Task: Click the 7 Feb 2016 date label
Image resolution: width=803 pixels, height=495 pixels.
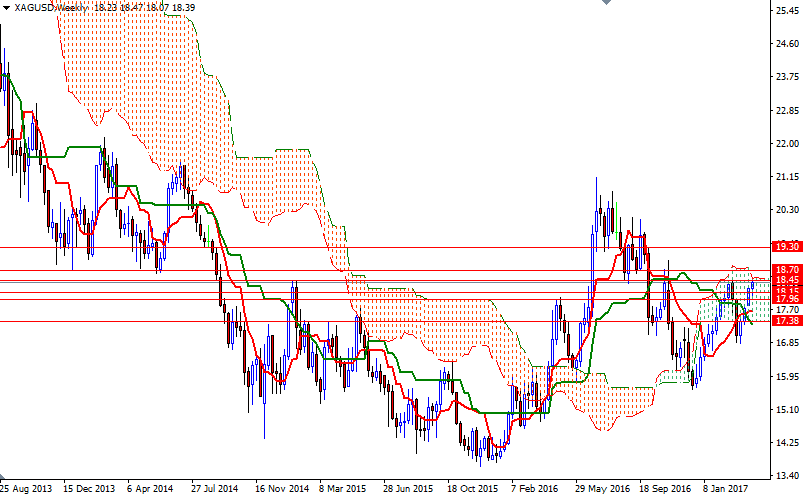Action: 534,489
